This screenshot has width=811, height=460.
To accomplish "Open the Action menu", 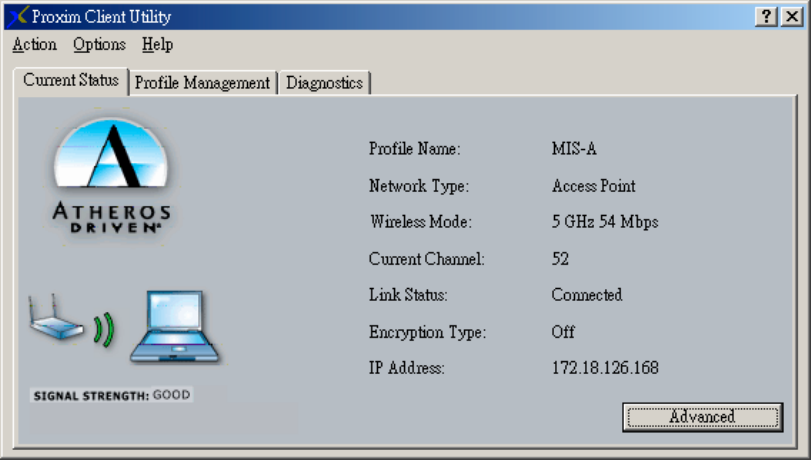I will pyautogui.click(x=35, y=44).
